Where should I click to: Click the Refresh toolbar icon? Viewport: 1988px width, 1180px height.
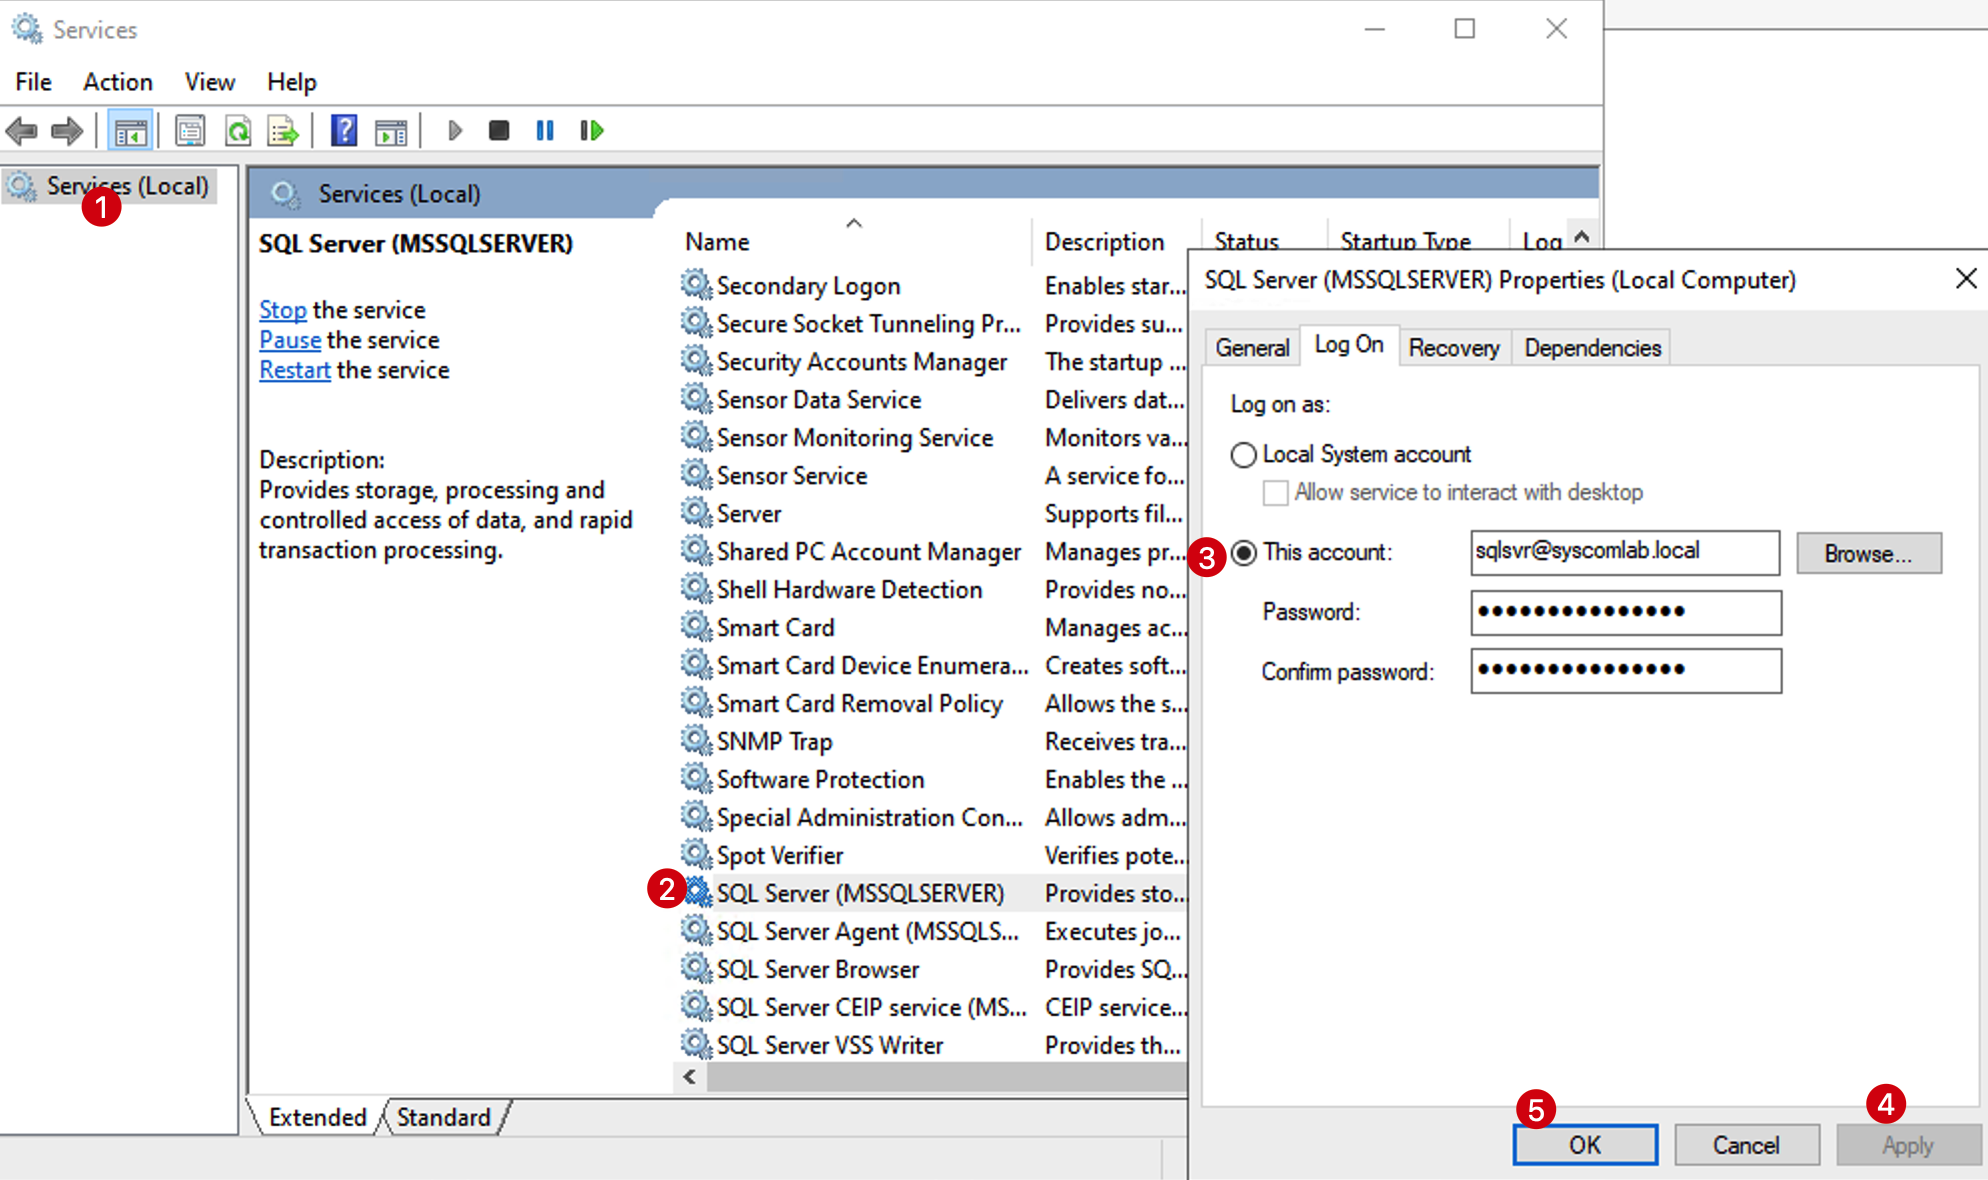[x=238, y=131]
